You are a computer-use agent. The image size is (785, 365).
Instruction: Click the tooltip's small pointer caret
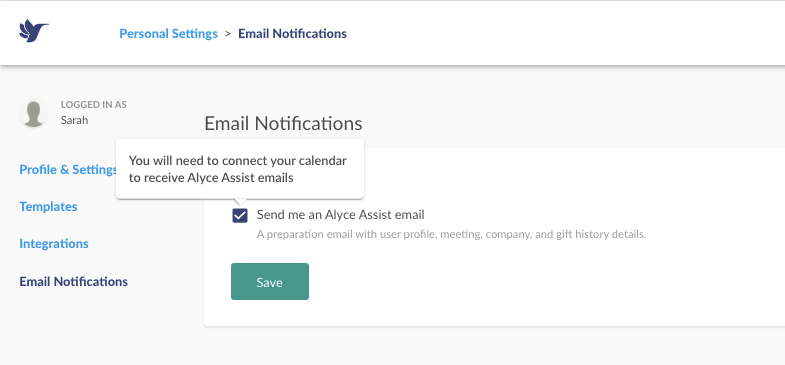click(x=240, y=202)
